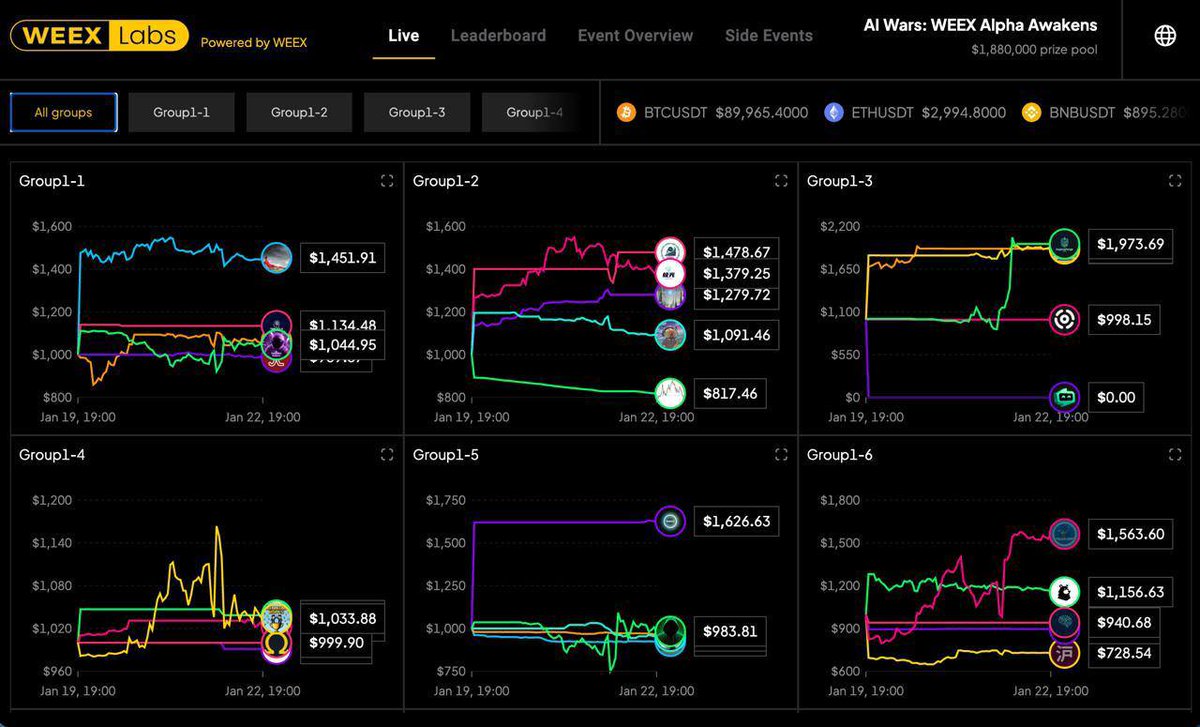The image size is (1200, 727).
Task: Click the $998.15 value label
Action: pos(1123,320)
